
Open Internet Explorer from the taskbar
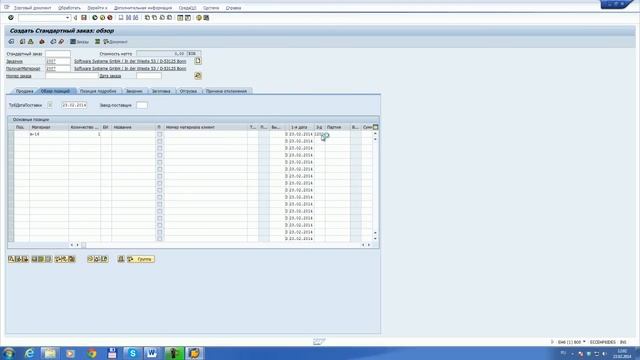coord(30,353)
